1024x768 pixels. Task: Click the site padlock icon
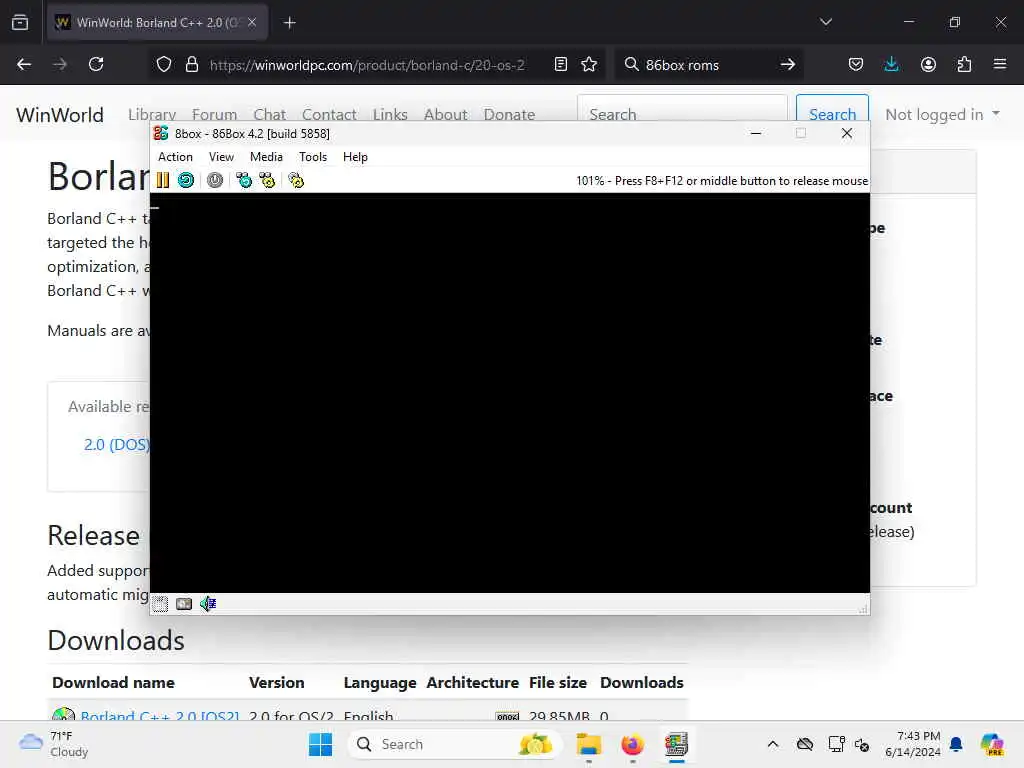pos(191,64)
